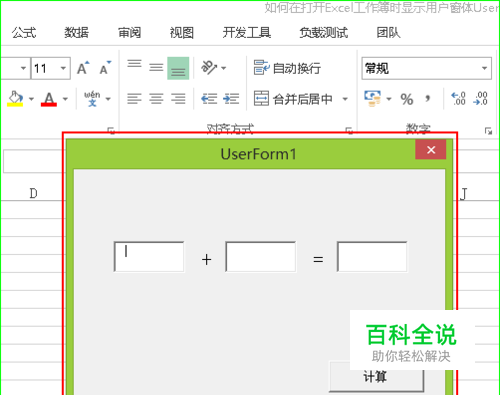500x395 pixels.
Task: Center text horizontally
Action: click(156, 99)
